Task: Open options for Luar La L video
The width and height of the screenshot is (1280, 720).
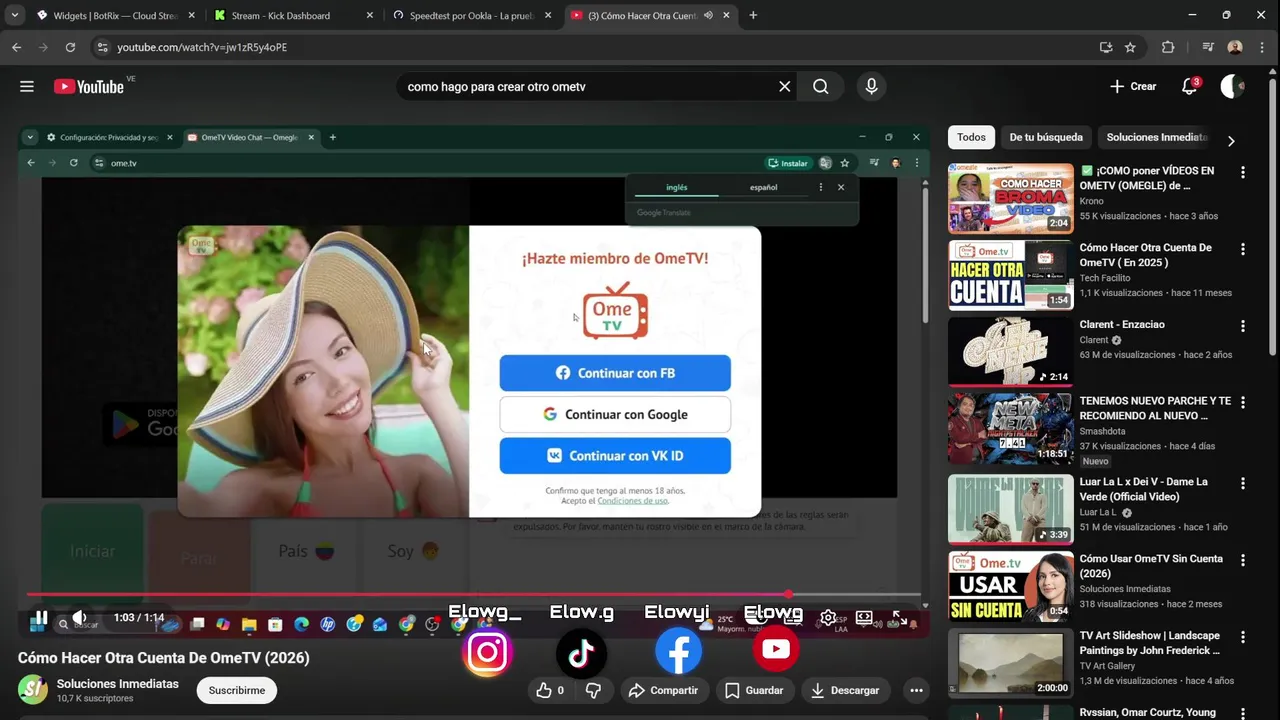Action: pos(1243,483)
